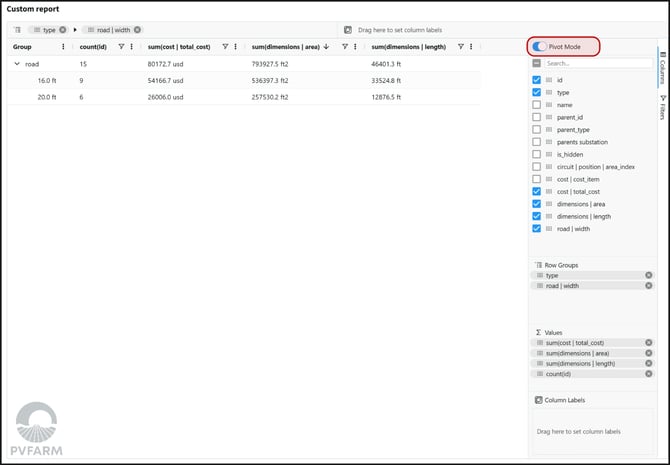Open the Group column menu
The width and height of the screenshot is (670, 465).
click(64, 47)
